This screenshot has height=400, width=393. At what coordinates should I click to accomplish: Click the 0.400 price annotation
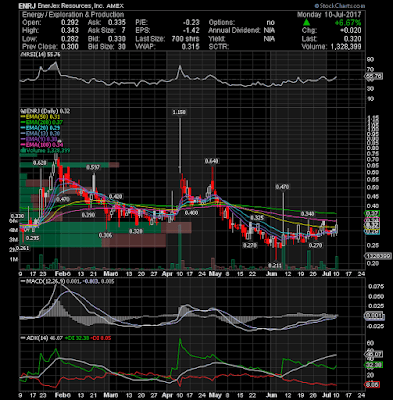pyautogui.click(x=191, y=213)
